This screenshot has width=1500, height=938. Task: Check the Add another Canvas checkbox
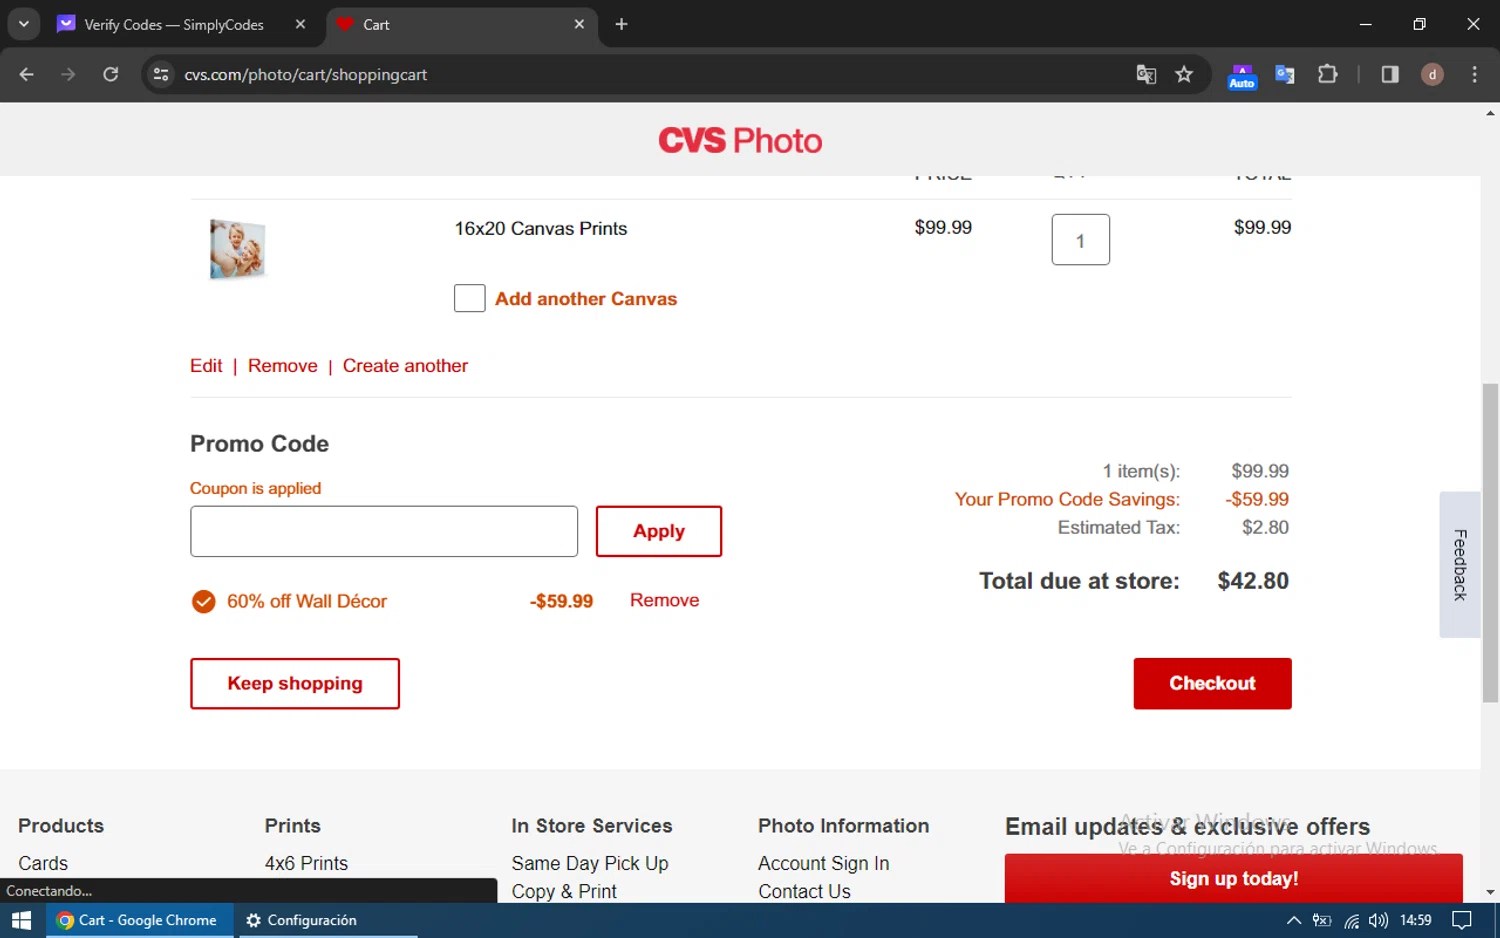pyautogui.click(x=469, y=298)
